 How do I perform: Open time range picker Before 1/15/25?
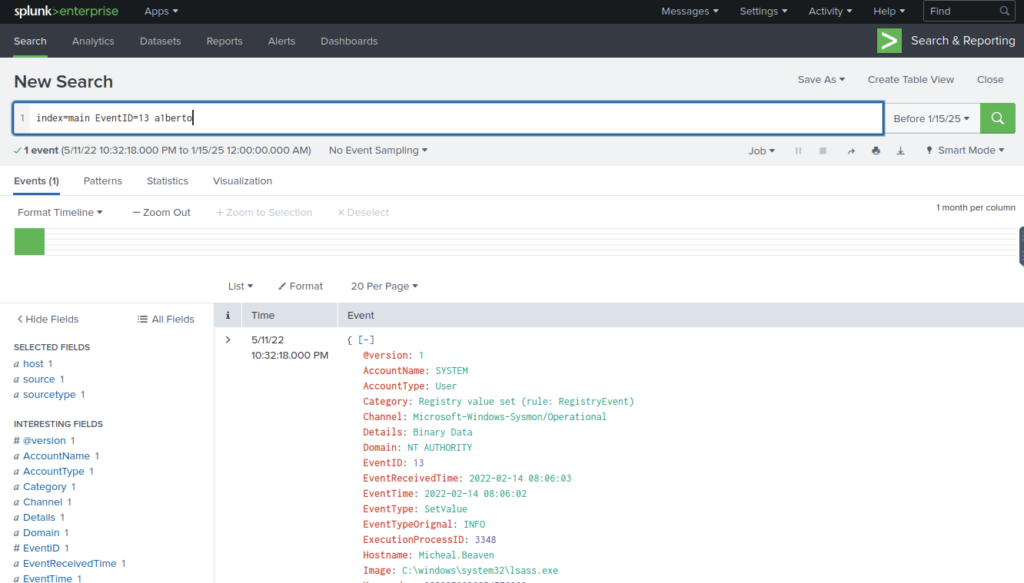click(932, 118)
